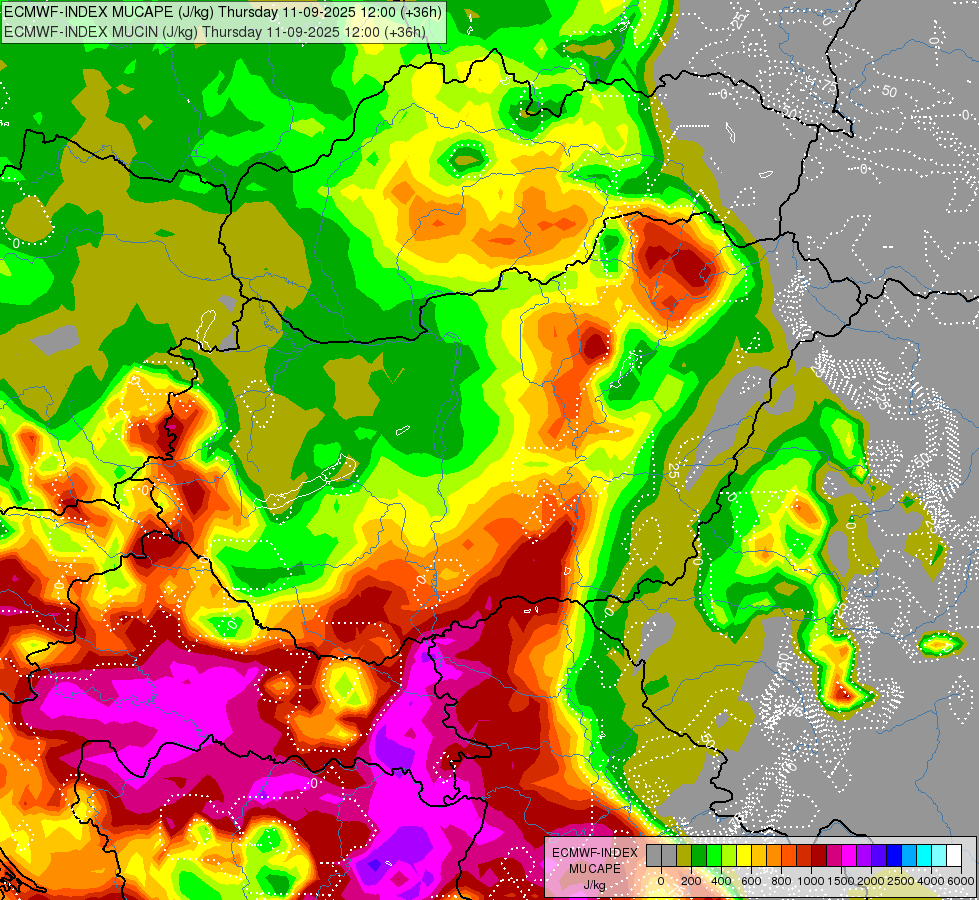The image size is (979, 900).
Task: Click the MUCIN header line at the top
Action: coord(215,31)
